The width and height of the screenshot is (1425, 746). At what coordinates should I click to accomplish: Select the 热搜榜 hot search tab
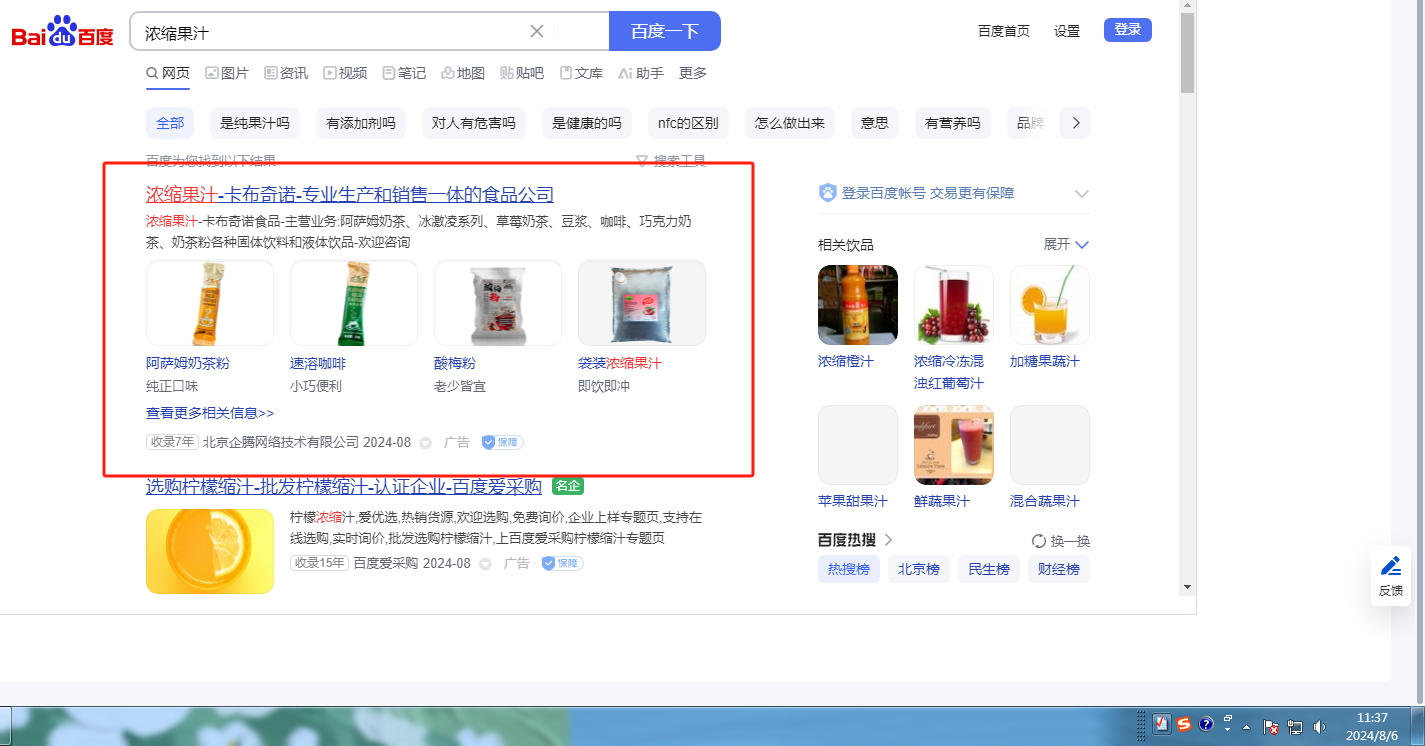[849, 570]
